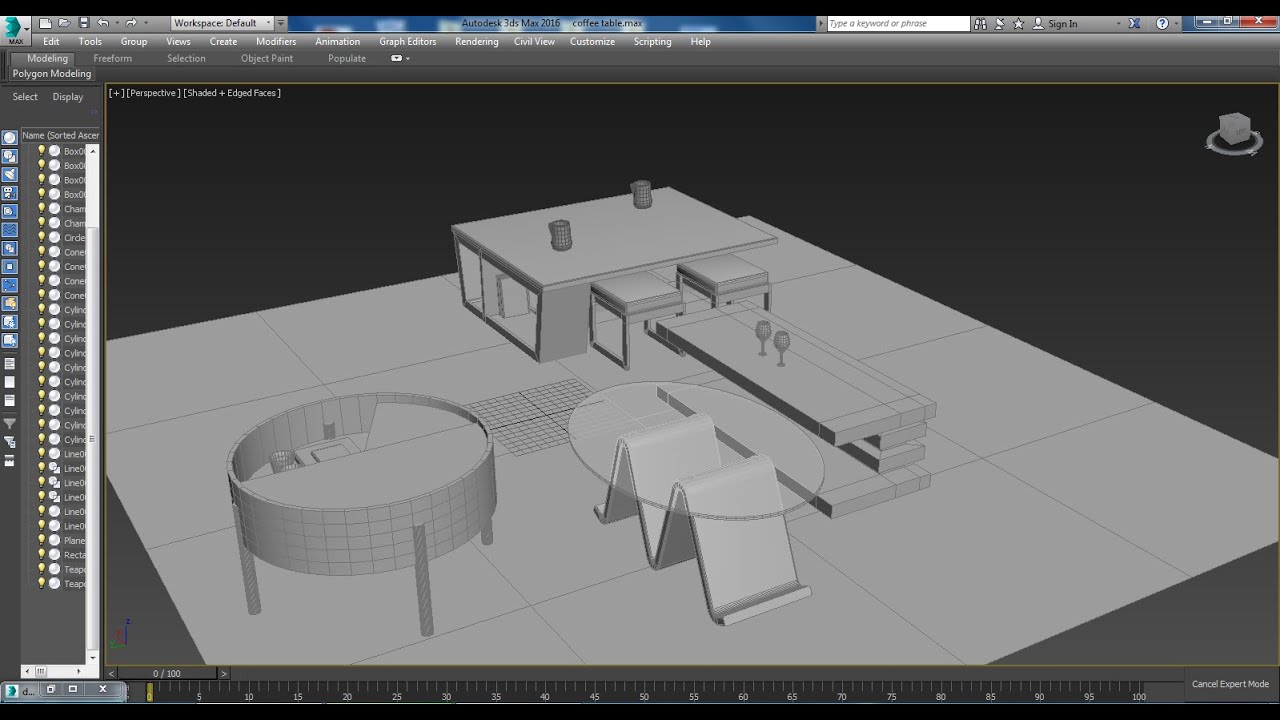The width and height of the screenshot is (1280, 720).
Task: Toggle lightbulb on the Plane row
Action: point(42,540)
